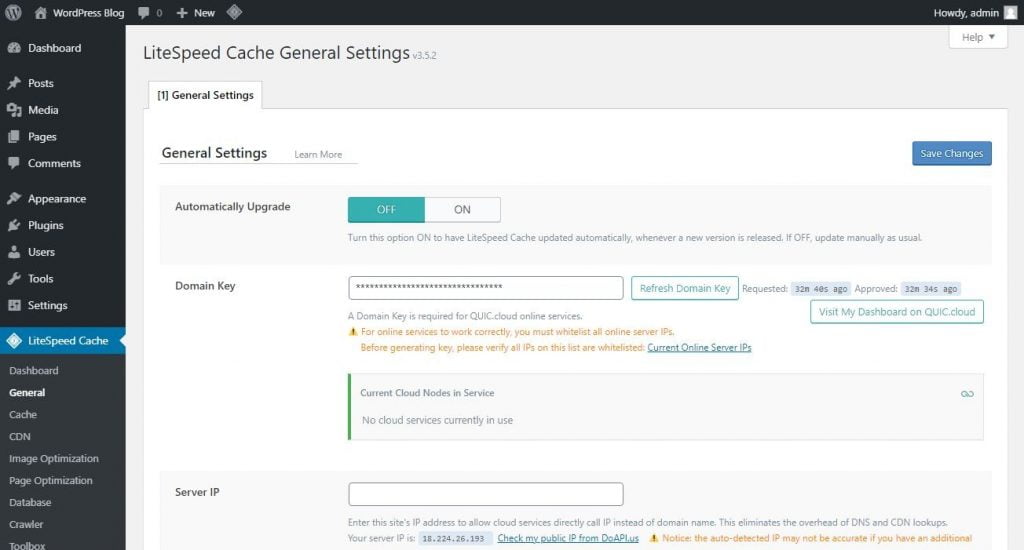
Task: Set Automatically Upgrade to OFF
Action: point(386,210)
